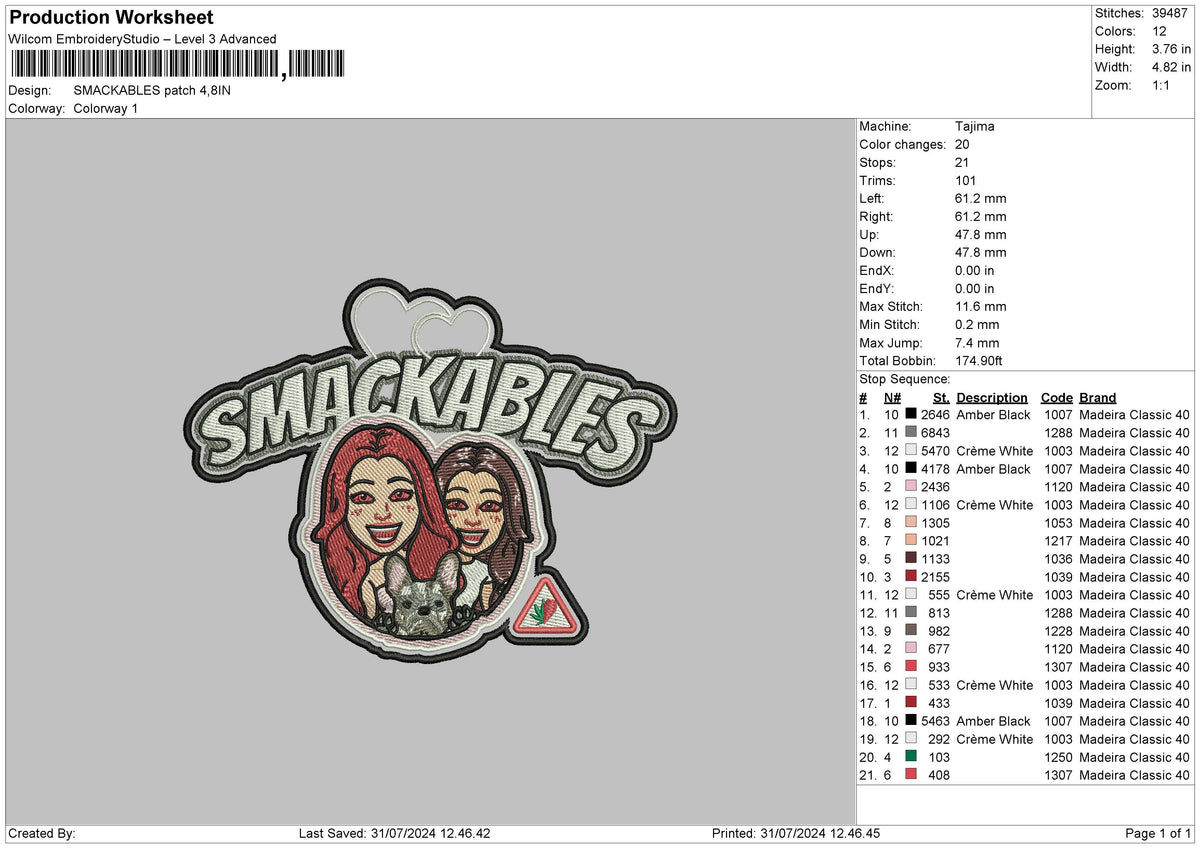Click the red swatch at stop 15
The image size is (1200, 848).
(911, 667)
